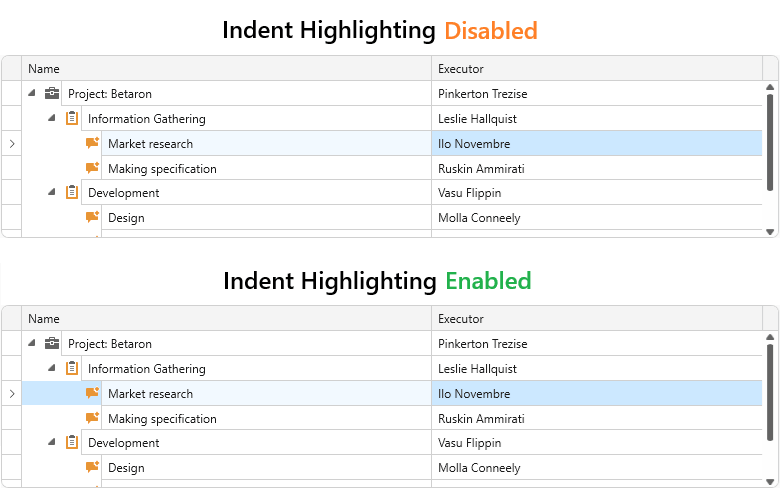Viewport: 780px width, 488px height.
Task: Click Name column header in top grid
Action: pos(226,69)
